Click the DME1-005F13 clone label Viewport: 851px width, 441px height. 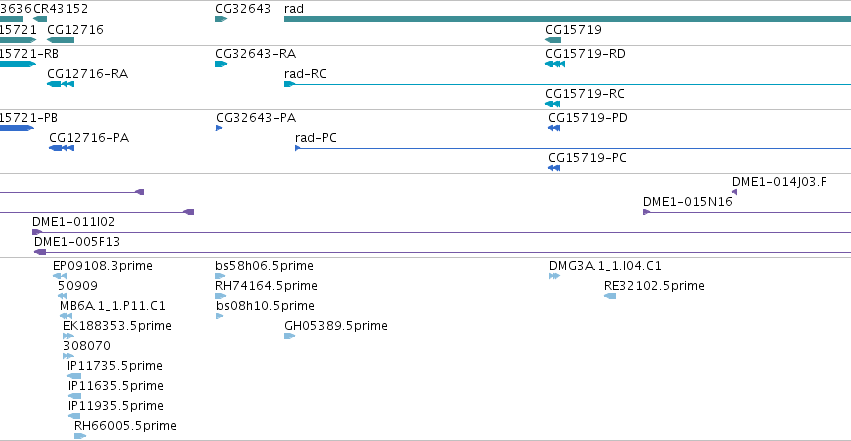pos(77,242)
